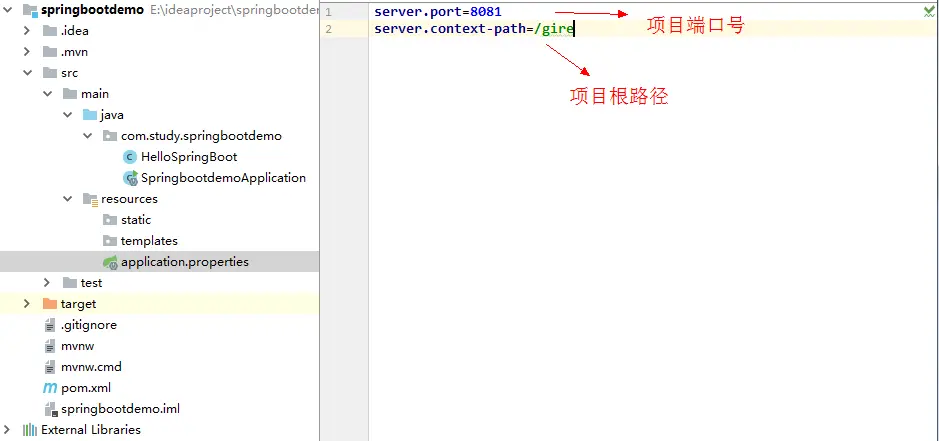Image resolution: width=939 pixels, height=441 pixels.
Task: Select the .gitignore file
Action: coord(89,325)
